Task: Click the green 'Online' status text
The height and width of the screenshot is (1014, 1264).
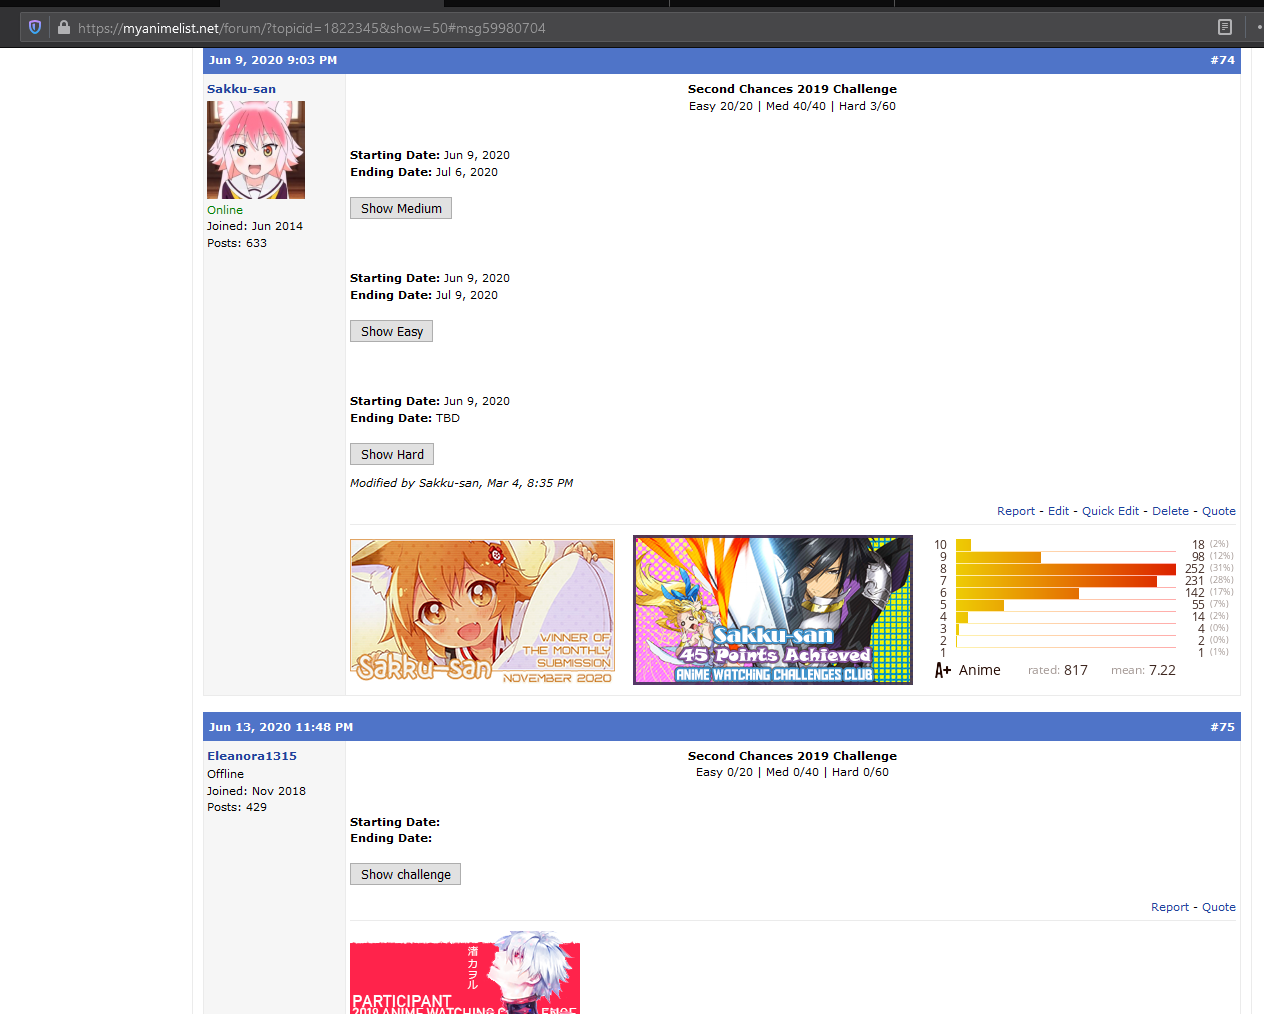Action: (225, 210)
